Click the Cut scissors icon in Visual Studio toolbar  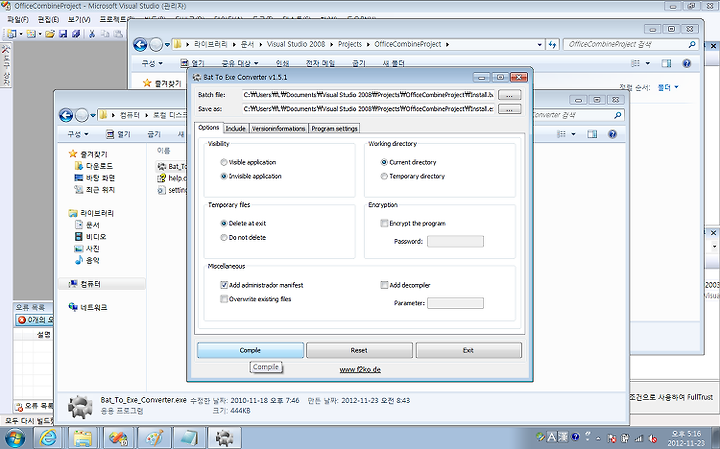[x=92, y=34]
